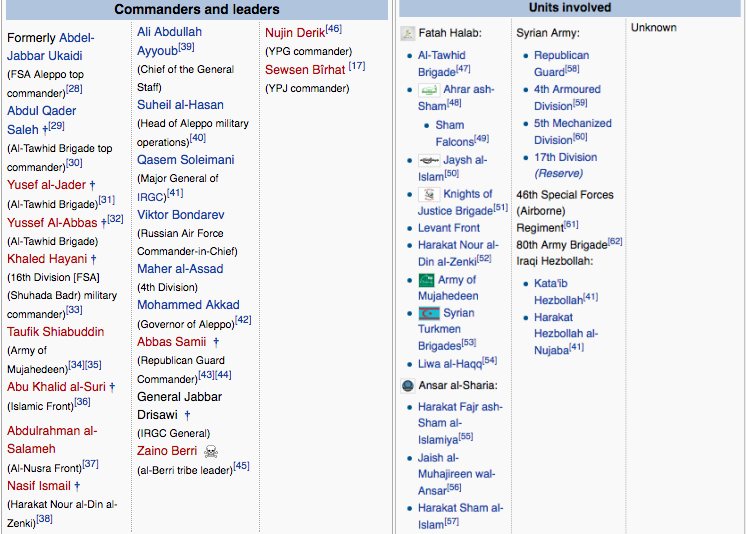Image resolution: width=747 pixels, height=534 pixels.
Task: Open the 4th Armoured Division link
Action: [567, 98]
